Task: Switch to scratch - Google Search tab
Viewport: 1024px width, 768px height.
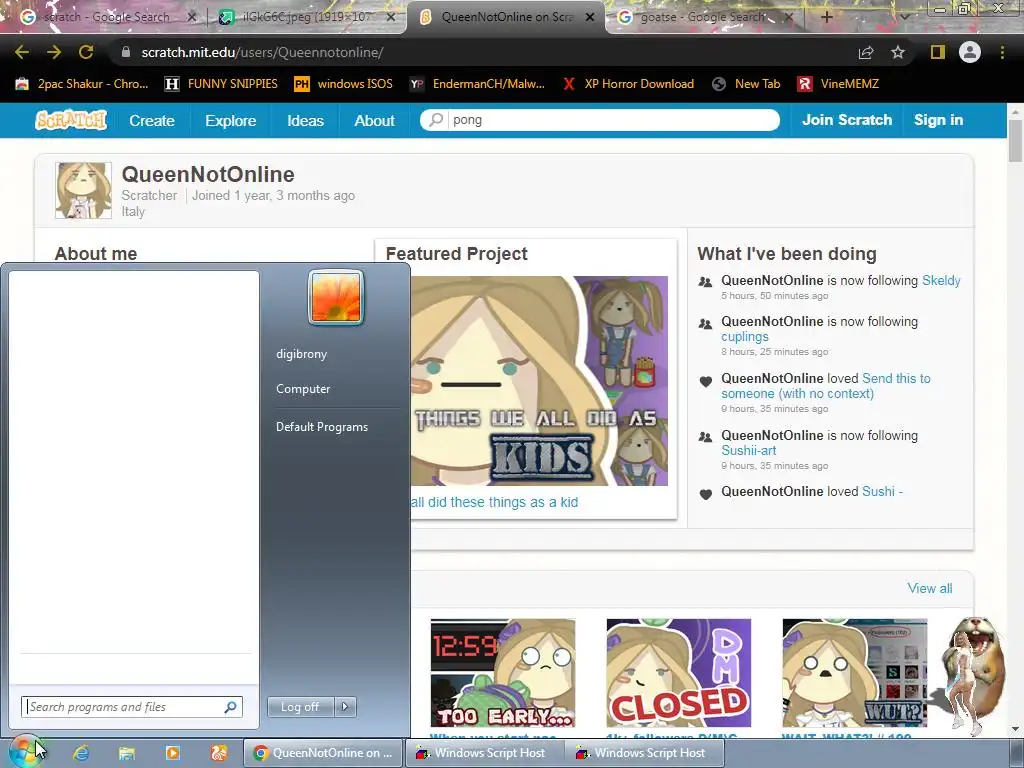Action: coord(106,17)
